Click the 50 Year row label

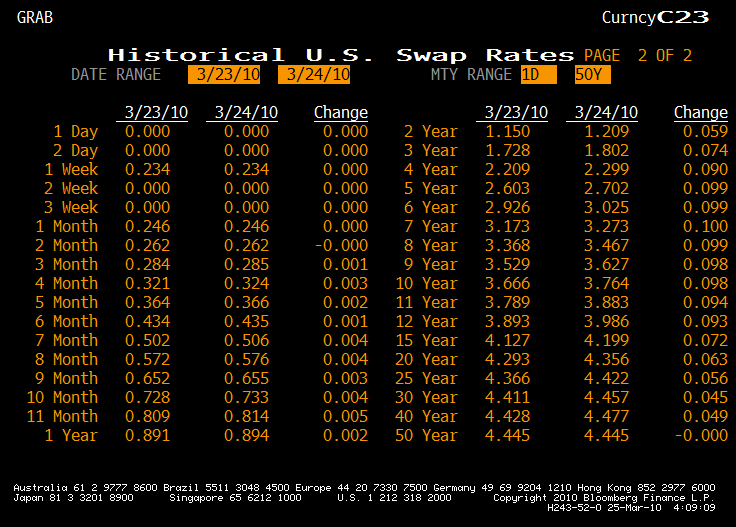click(427, 435)
